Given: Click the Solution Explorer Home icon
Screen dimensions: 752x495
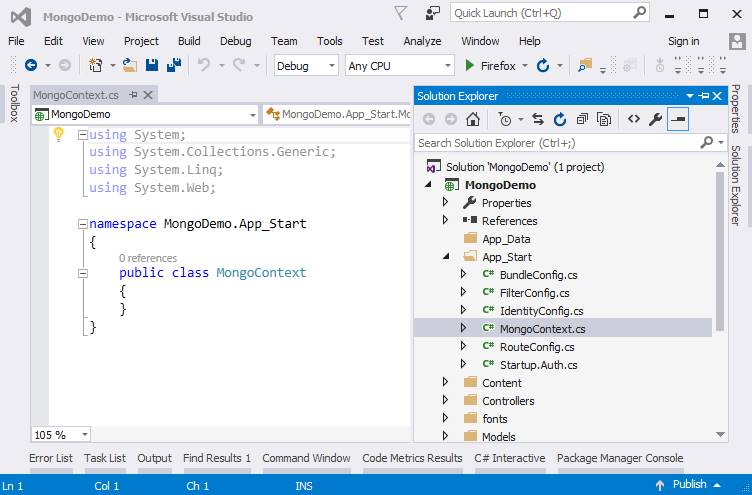Looking at the screenshot, I should click(x=473, y=119).
